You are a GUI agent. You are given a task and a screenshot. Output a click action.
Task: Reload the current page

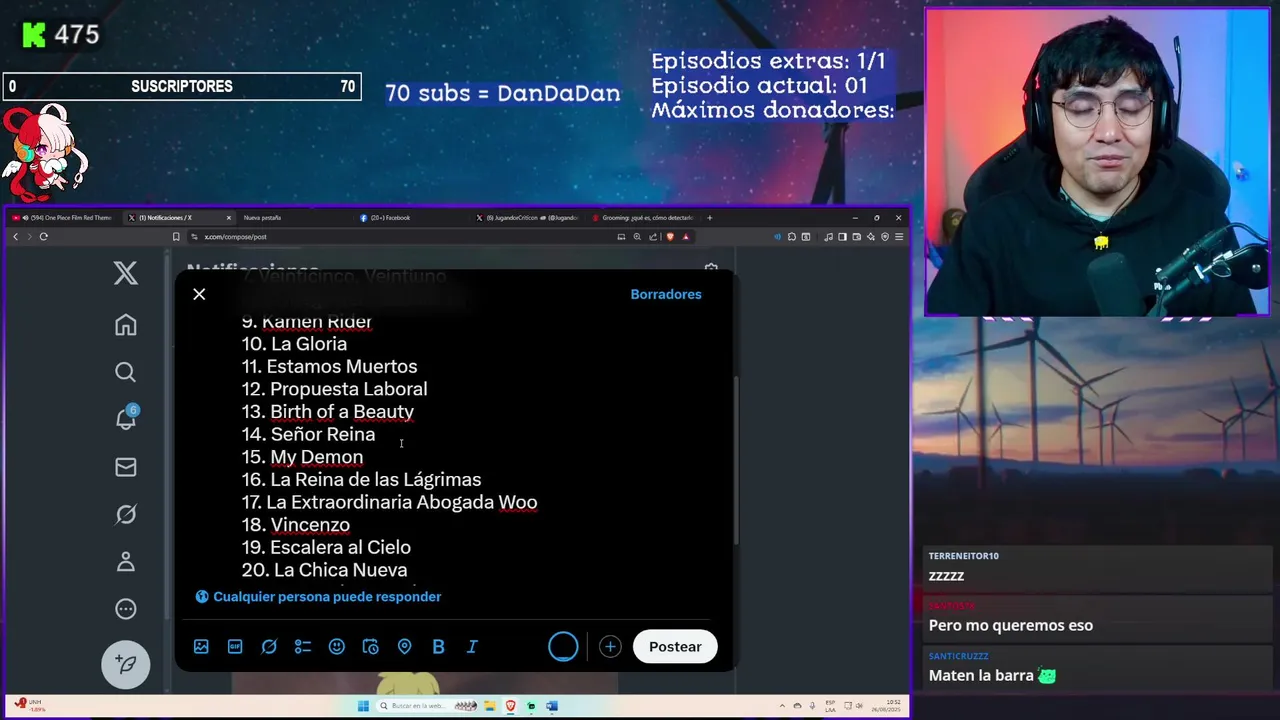pos(43,237)
